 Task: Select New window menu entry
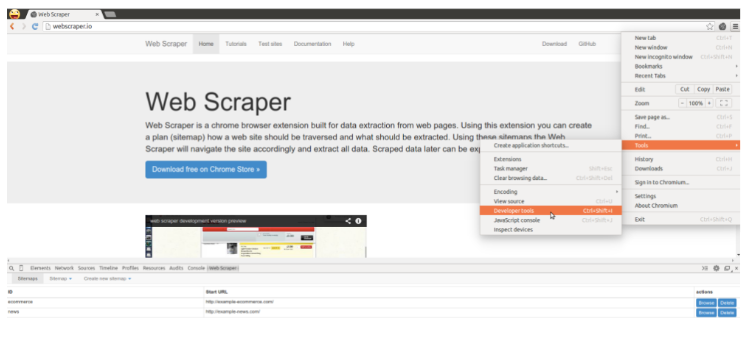coord(681,47)
